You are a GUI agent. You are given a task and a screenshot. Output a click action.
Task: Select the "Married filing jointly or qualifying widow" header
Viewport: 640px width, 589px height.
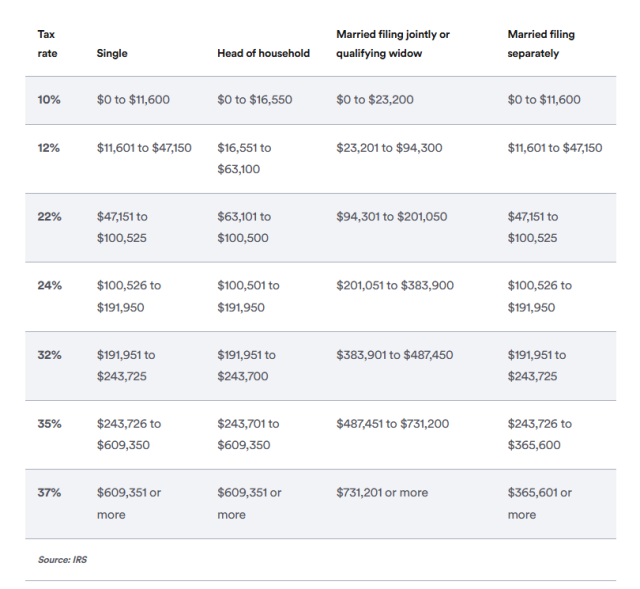click(x=393, y=43)
